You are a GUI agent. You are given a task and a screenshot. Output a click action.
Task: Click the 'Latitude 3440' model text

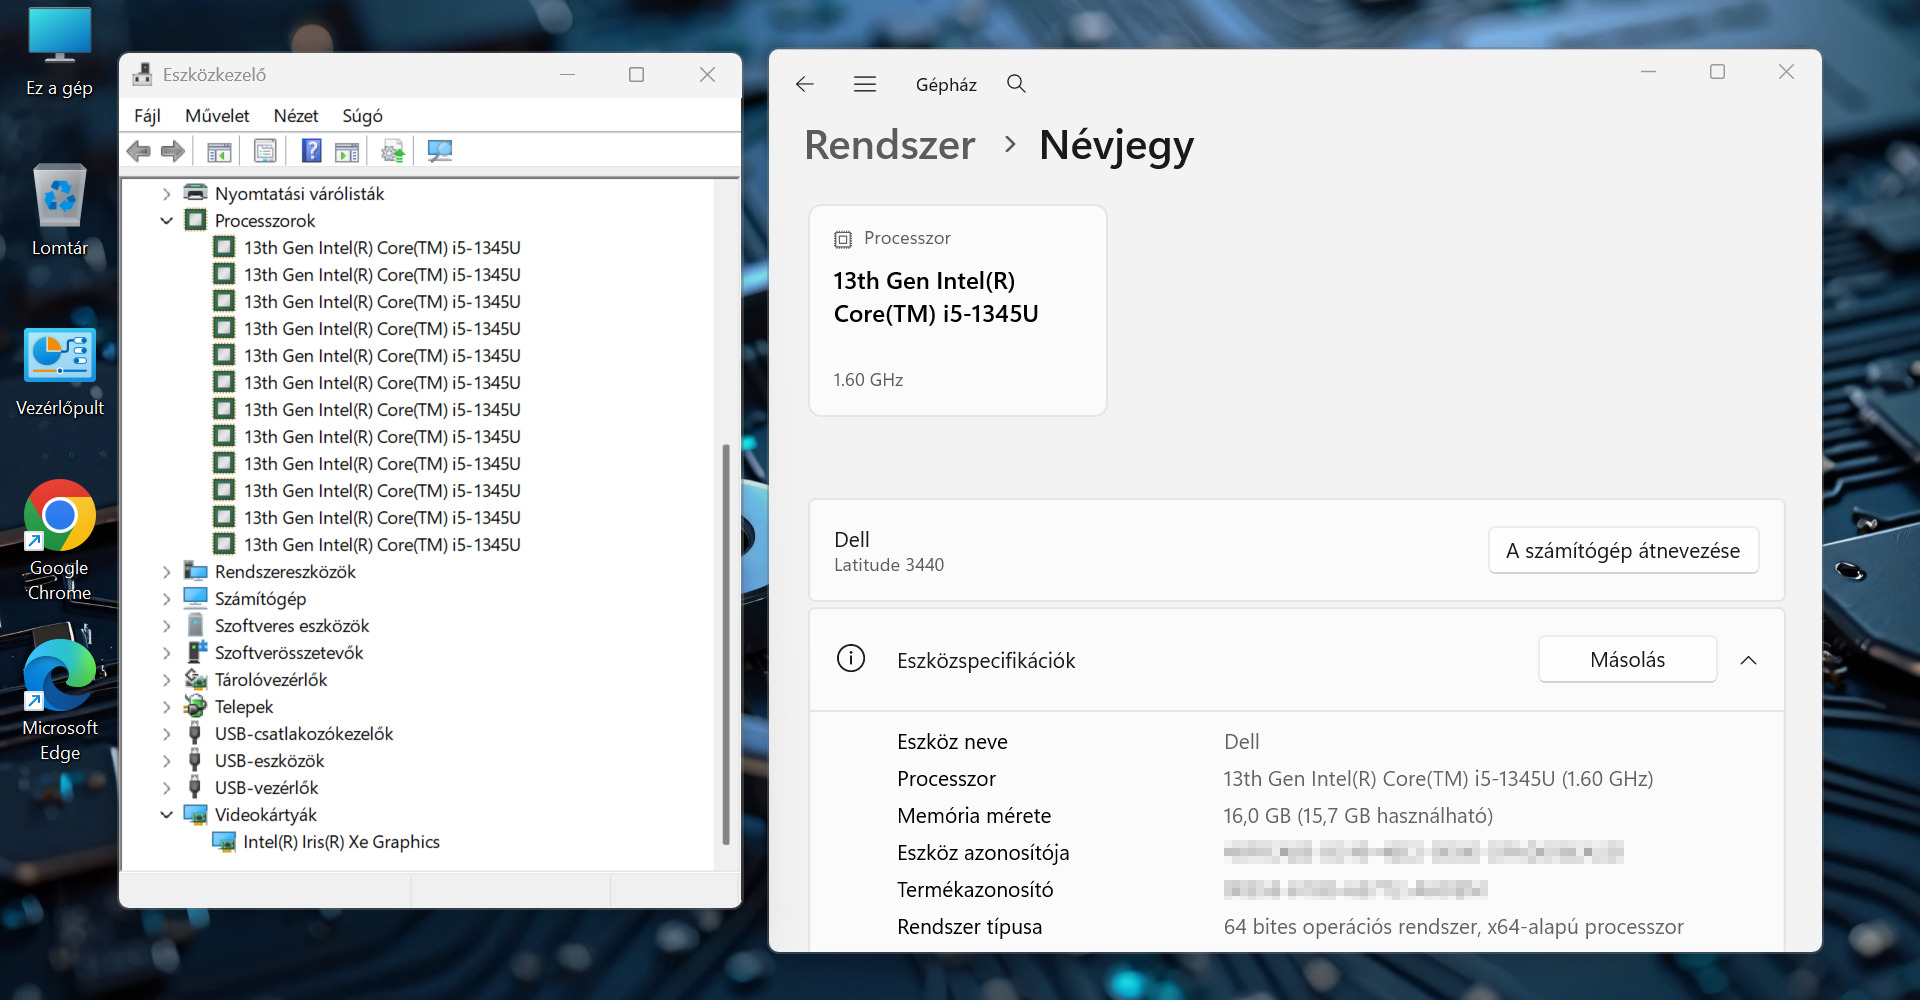[x=889, y=565]
